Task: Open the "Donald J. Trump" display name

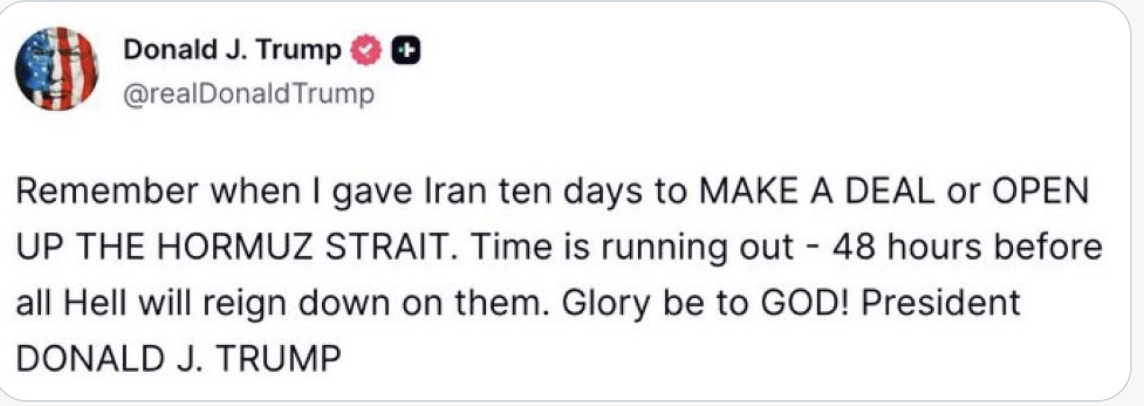Action: 232,49
